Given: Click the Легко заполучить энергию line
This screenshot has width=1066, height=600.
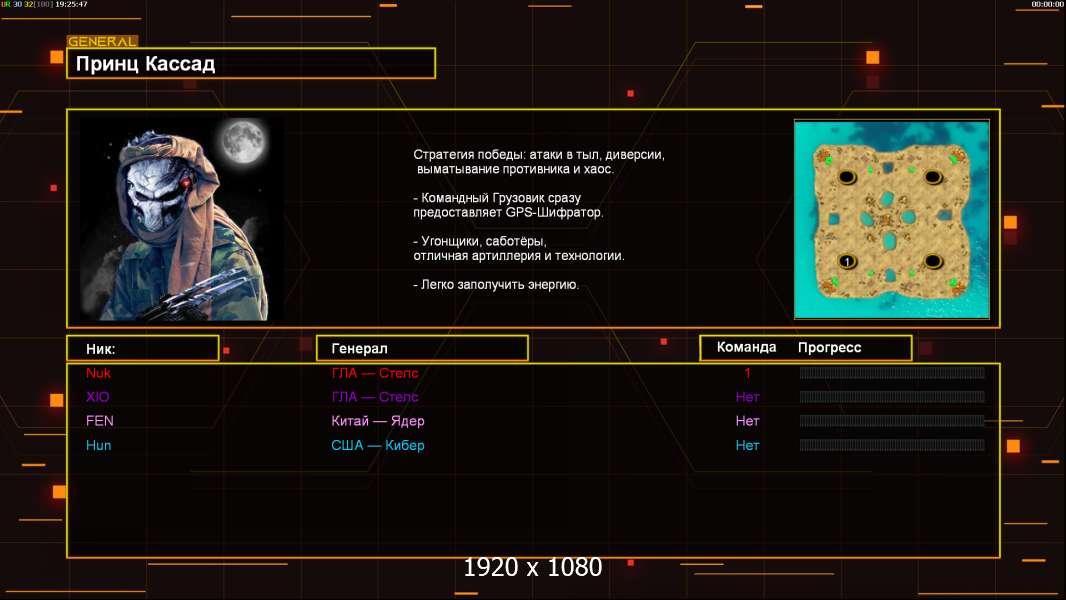Looking at the screenshot, I should pos(496,285).
